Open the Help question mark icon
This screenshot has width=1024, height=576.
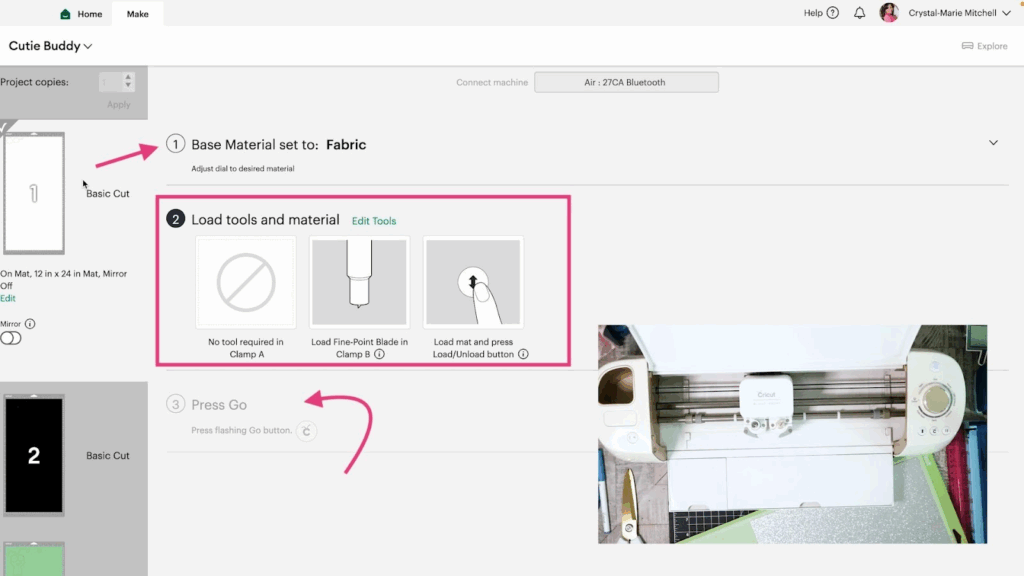(x=833, y=12)
